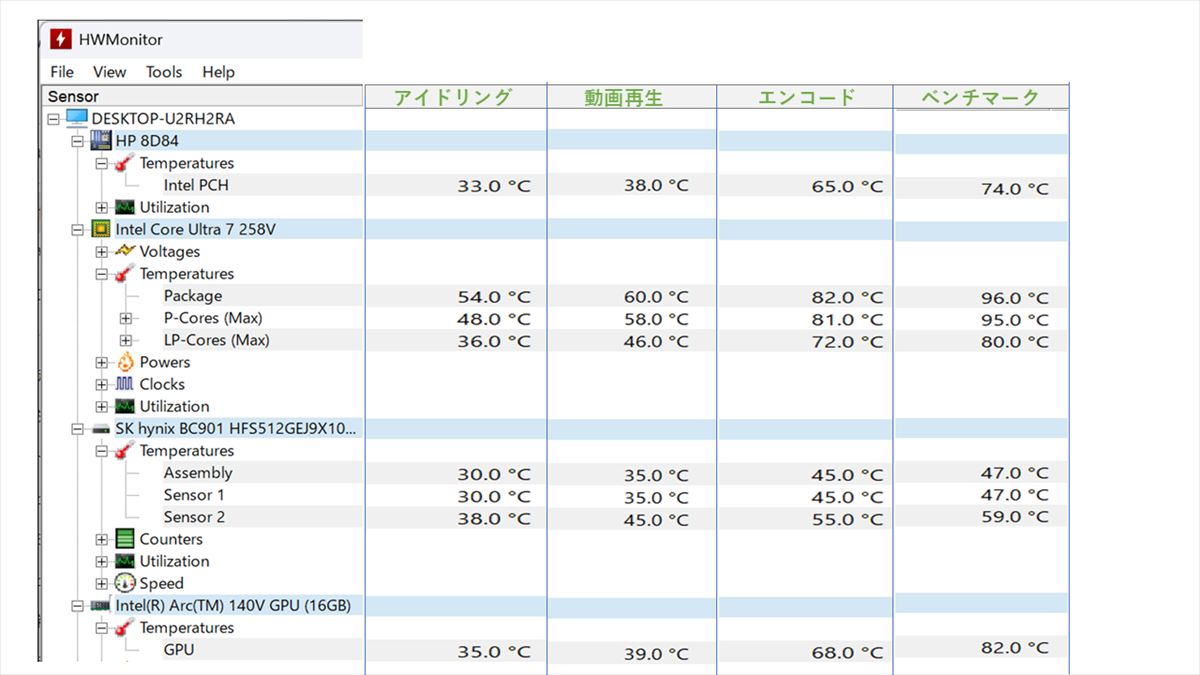Collapse the SK hynix BC901 node
The width and height of the screenshot is (1200, 675).
tap(78, 429)
